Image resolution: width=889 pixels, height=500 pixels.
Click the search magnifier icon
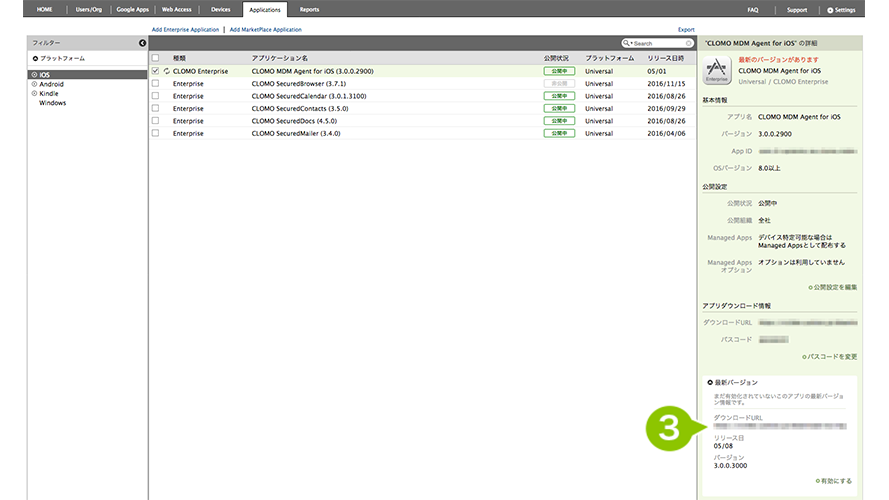click(x=626, y=43)
